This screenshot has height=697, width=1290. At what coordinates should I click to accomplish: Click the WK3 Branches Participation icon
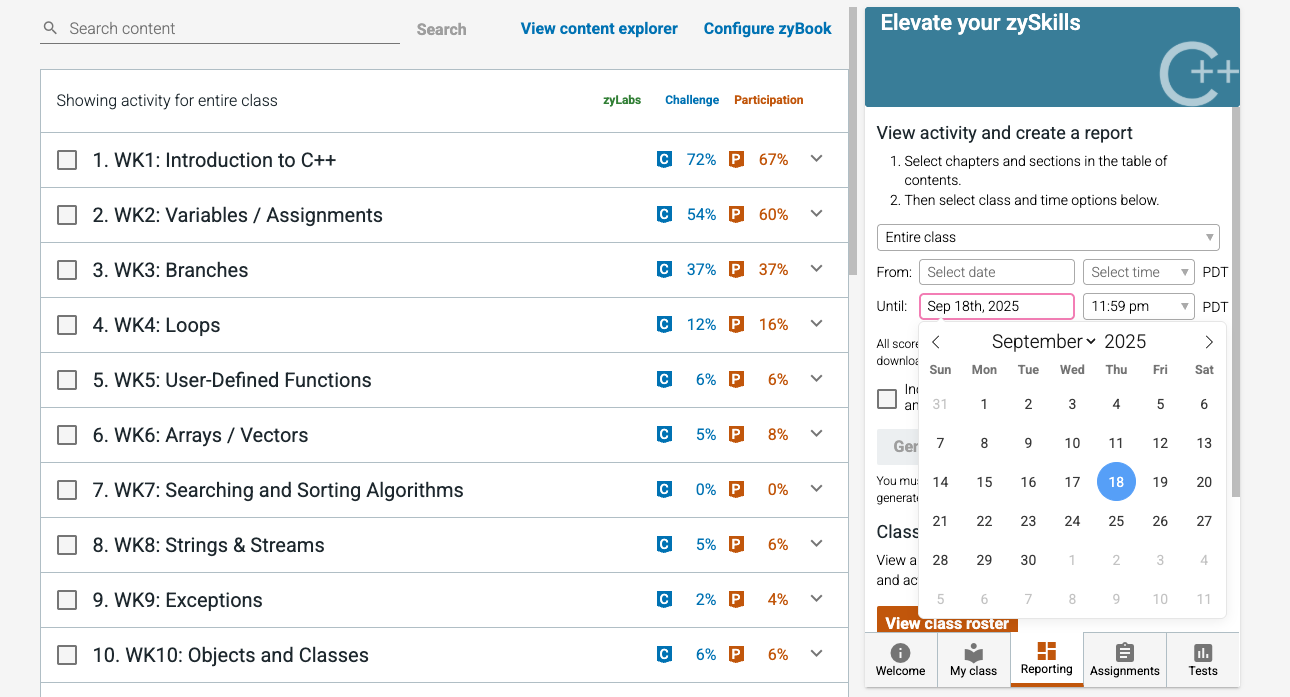point(736,269)
